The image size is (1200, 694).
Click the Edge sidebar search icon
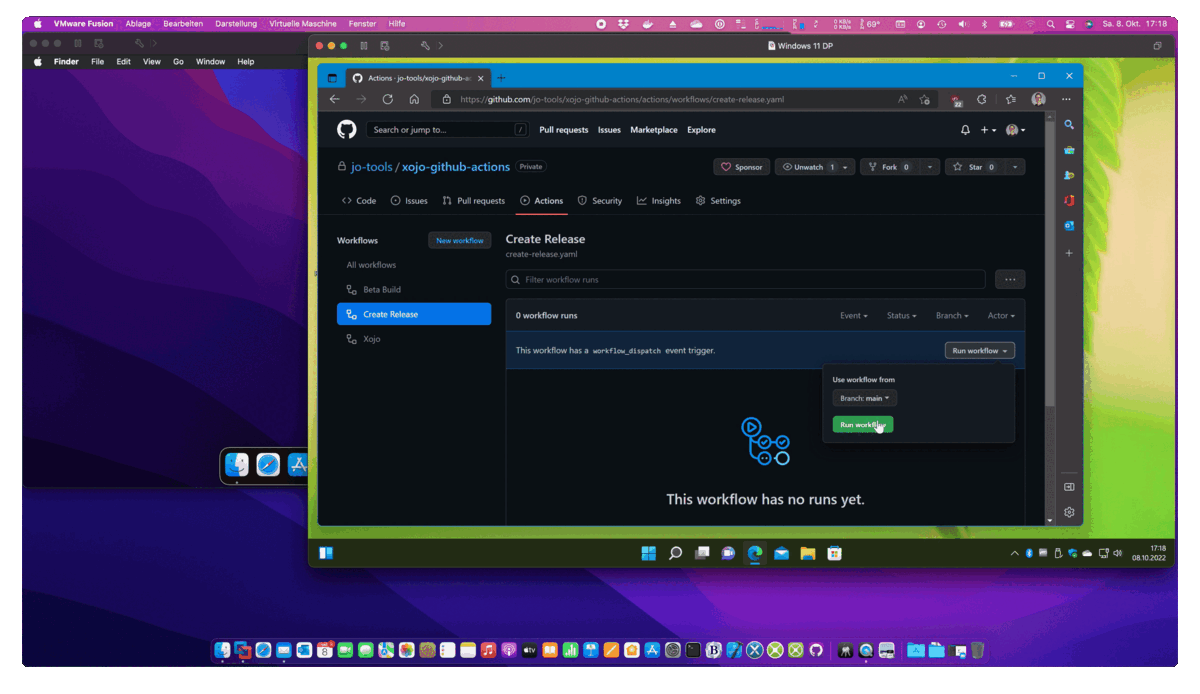(1069, 125)
